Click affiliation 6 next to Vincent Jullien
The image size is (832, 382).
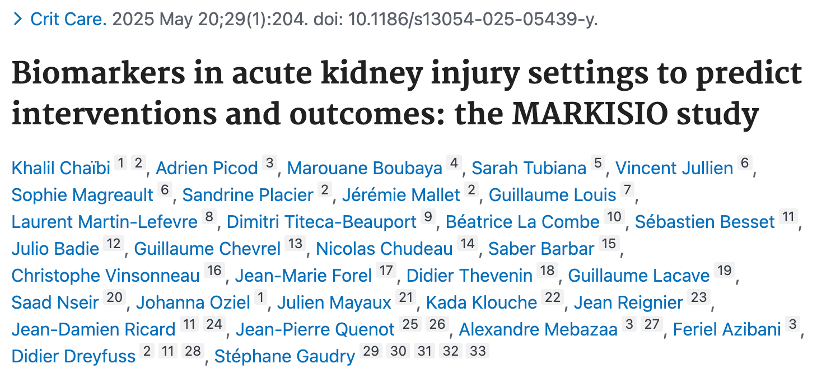[x=745, y=163]
